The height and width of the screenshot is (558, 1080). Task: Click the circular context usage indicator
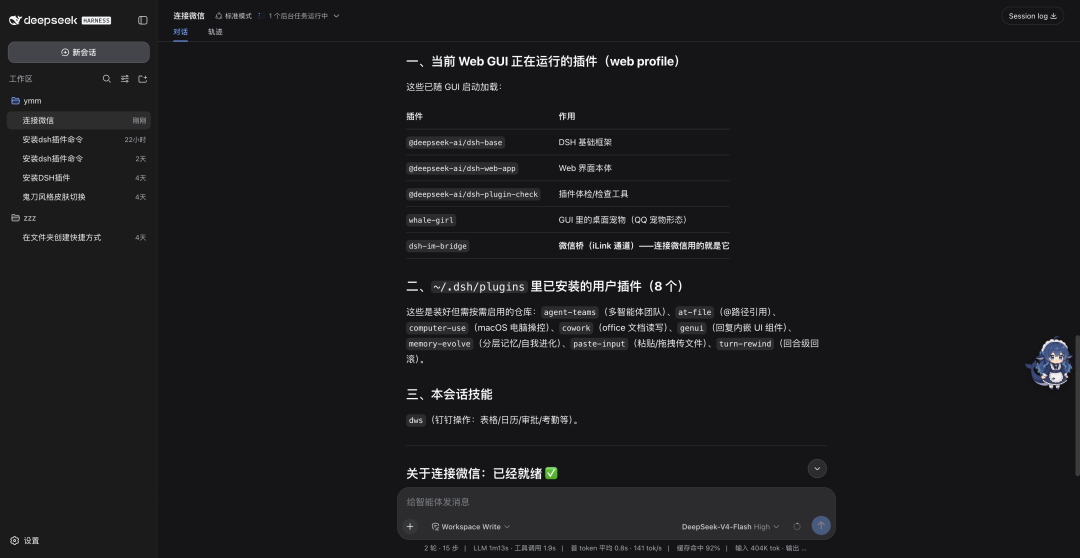tap(797, 526)
